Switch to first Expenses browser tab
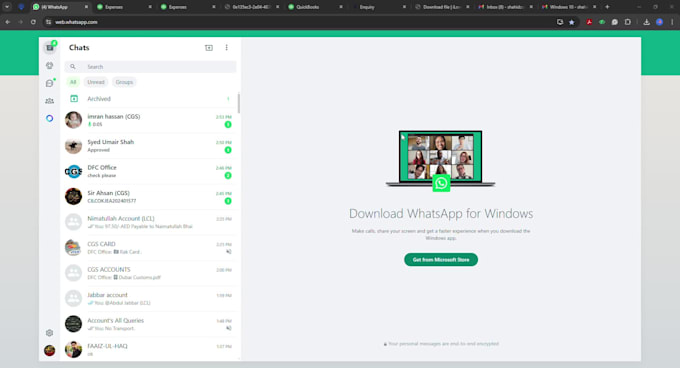The height and width of the screenshot is (368, 680). 123,7
